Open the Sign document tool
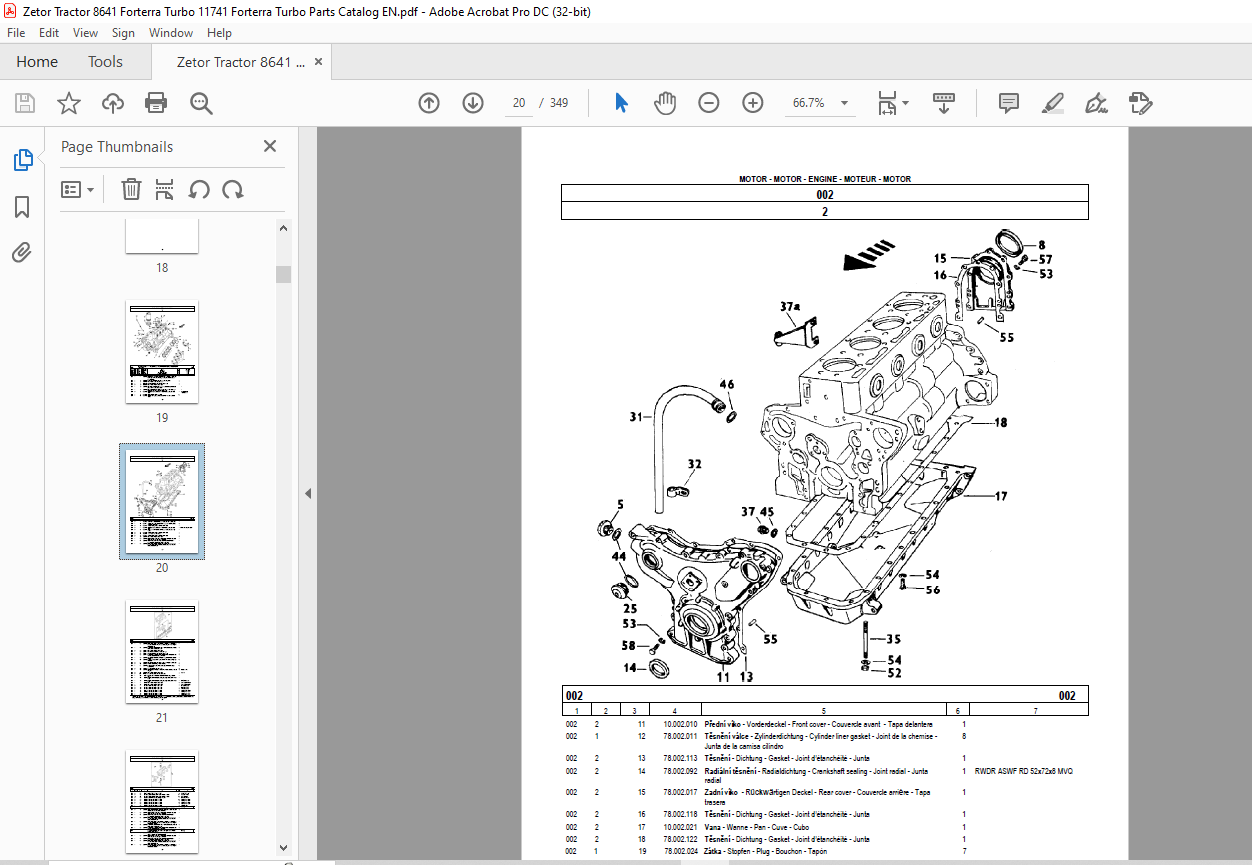Viewport: 1252px width, 865px height. 1097,103
